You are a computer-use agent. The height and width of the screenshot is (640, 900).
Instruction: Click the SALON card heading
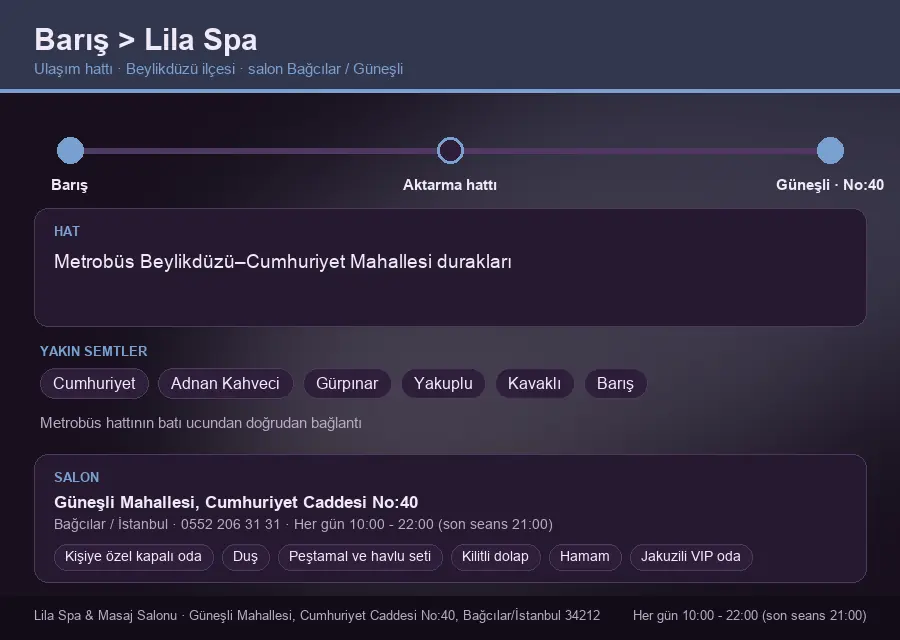pos(76,477)
